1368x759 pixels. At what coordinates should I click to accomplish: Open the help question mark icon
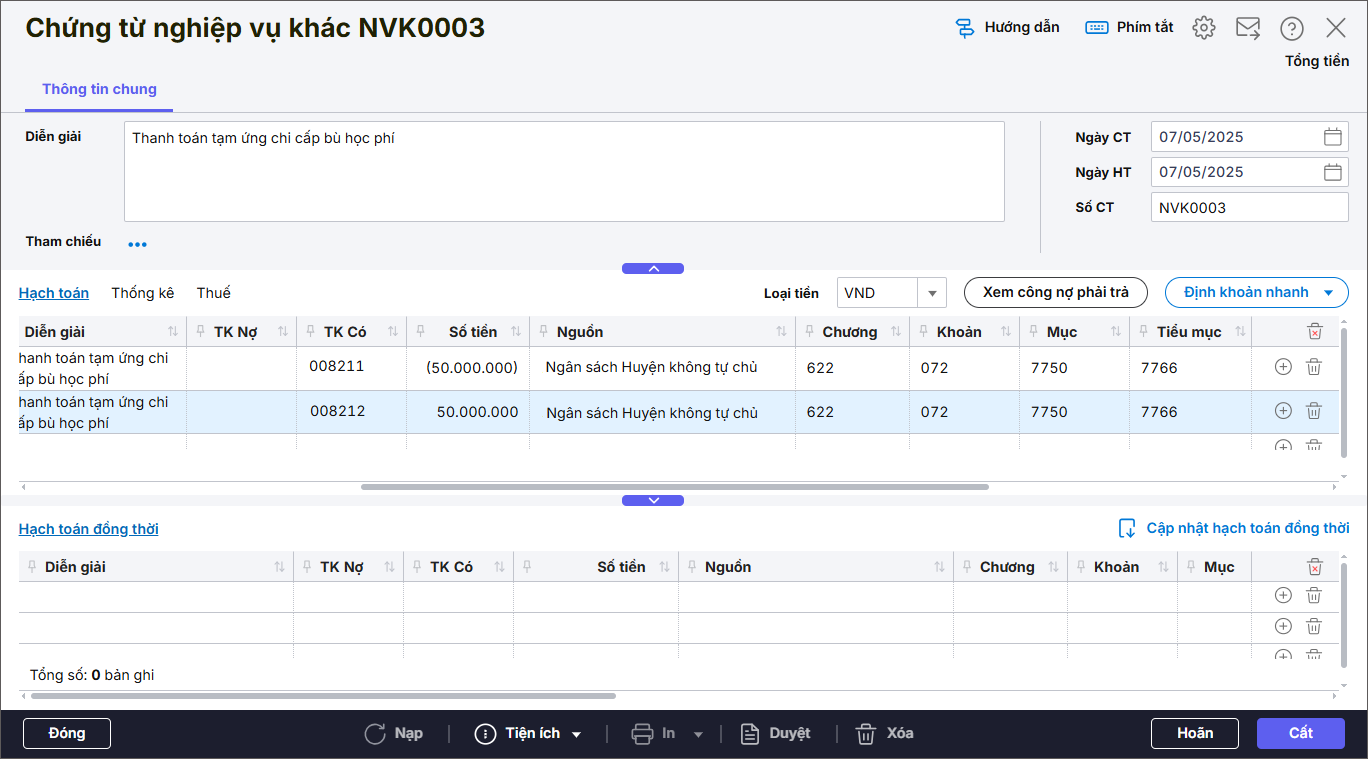coord(1292,28)
